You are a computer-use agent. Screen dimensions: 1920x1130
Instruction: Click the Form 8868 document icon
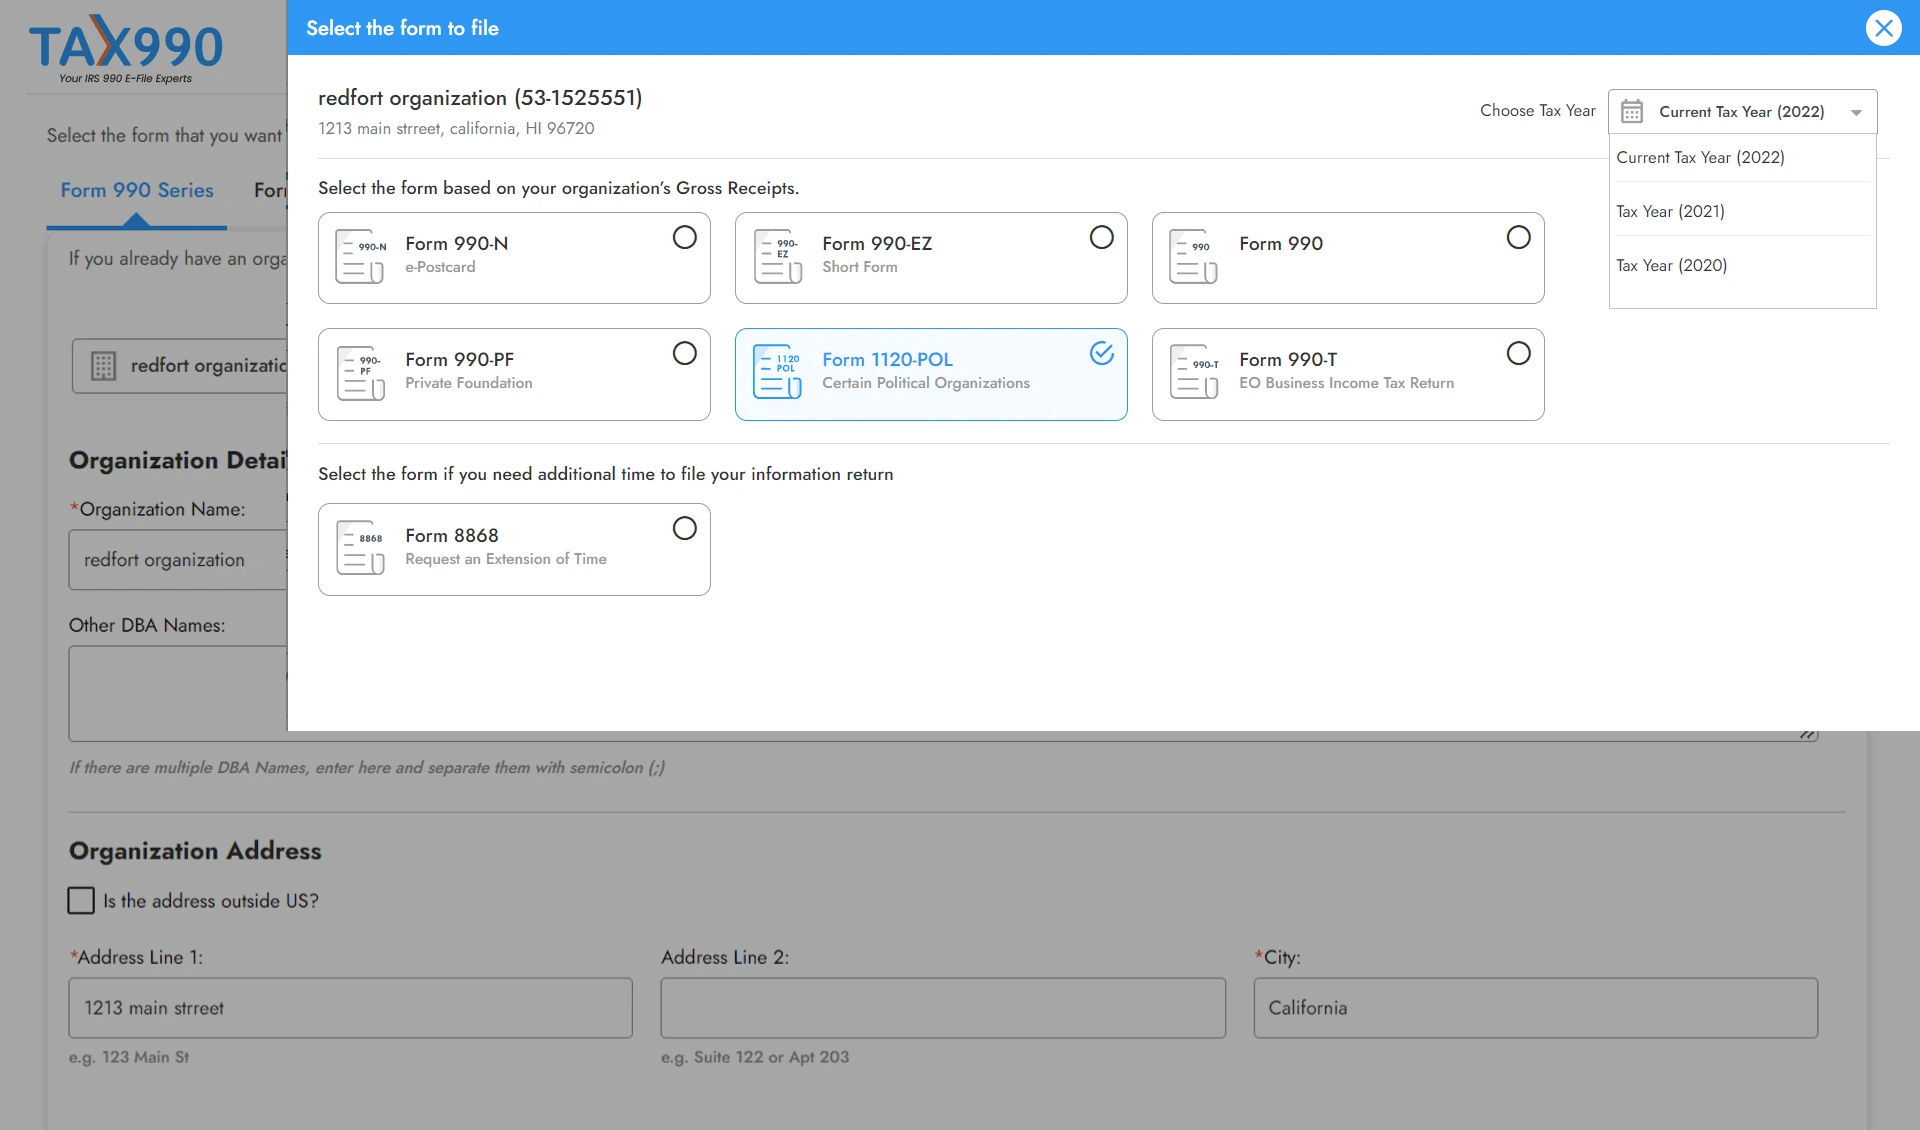click(x=360, y=548)
